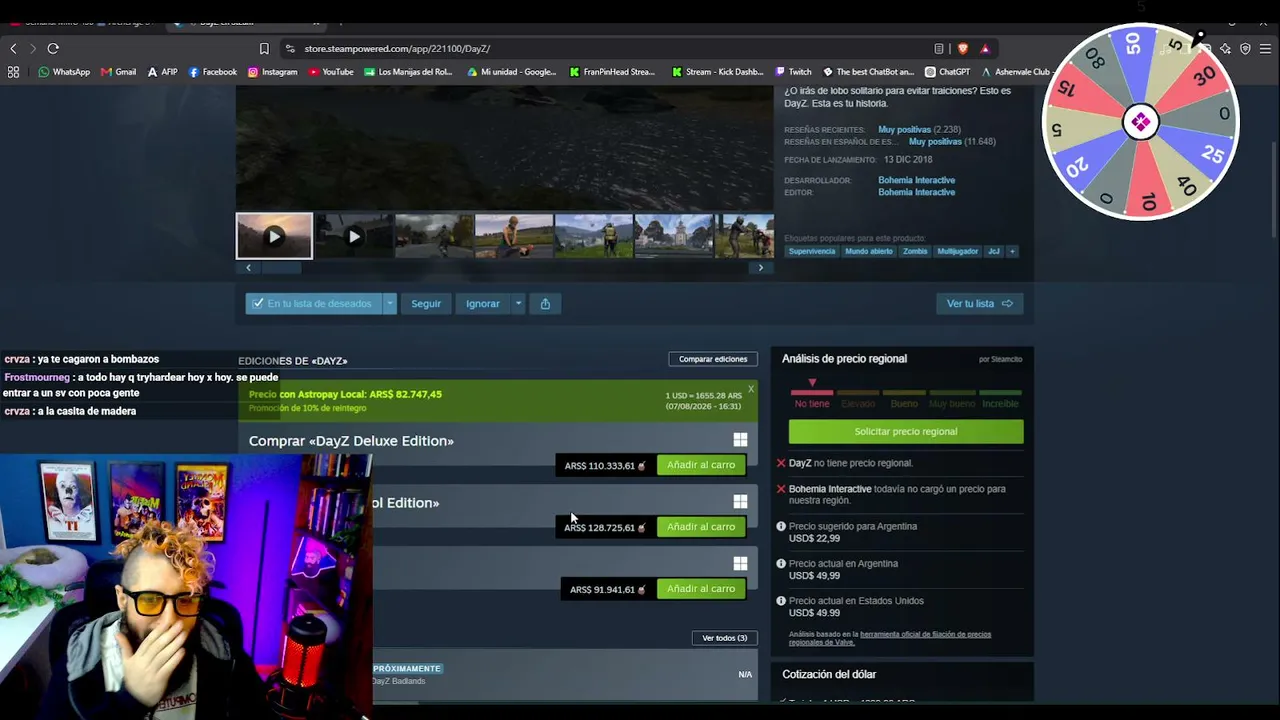Go back with the browser back arrow

pos(13,48)
